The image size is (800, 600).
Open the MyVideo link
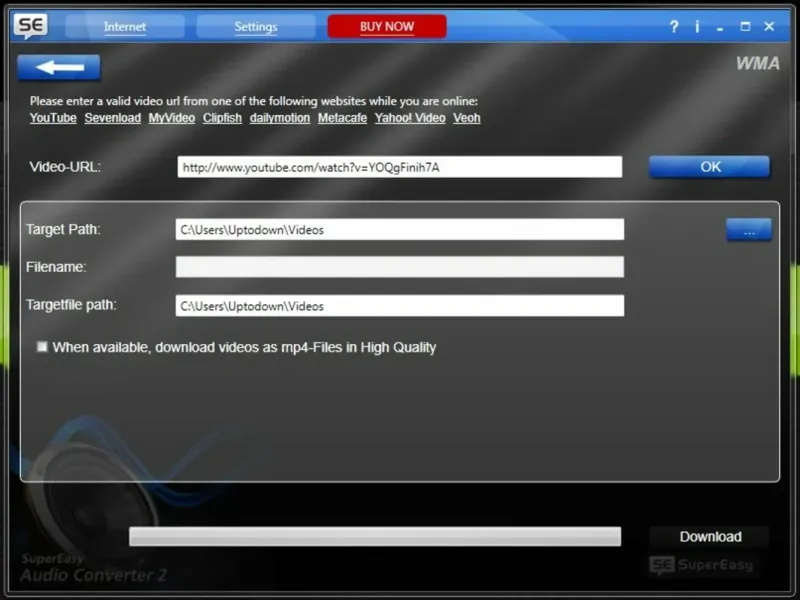[172, 118]
